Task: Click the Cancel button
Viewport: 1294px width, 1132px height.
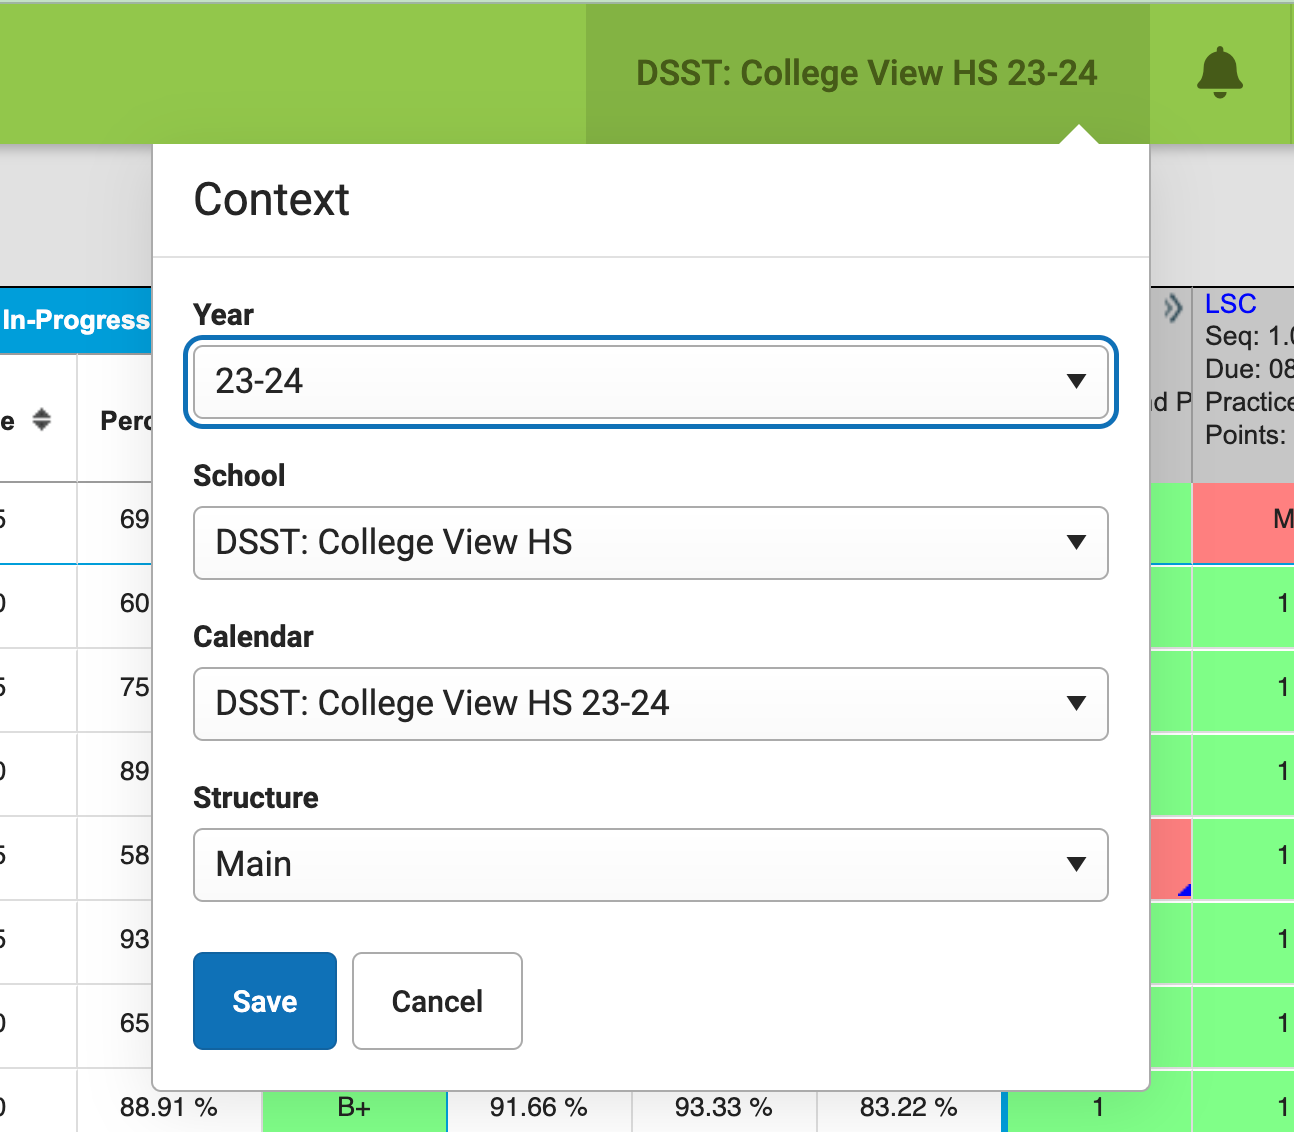Action: [436, 1001]
